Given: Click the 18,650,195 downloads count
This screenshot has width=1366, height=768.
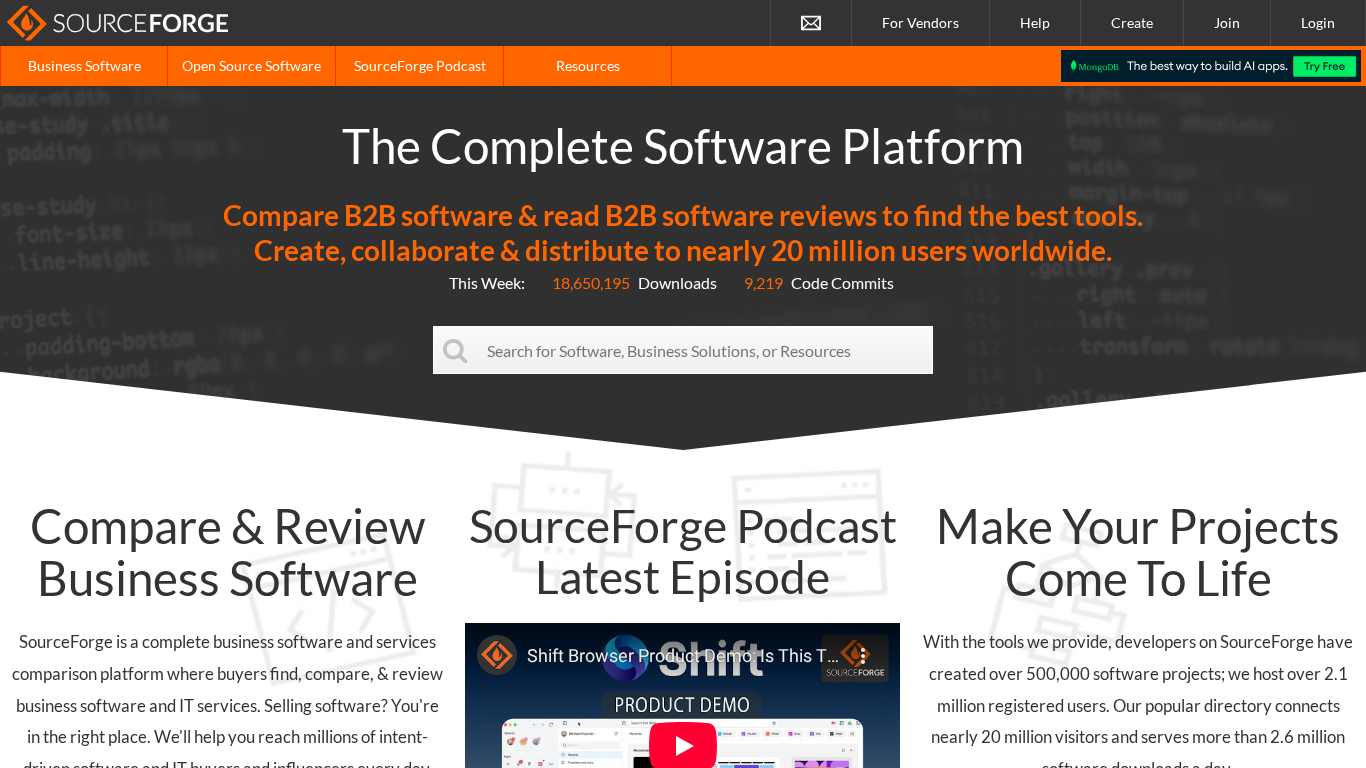Looking at the screenshot, I should pyautogui.click(x=591, y=283).
